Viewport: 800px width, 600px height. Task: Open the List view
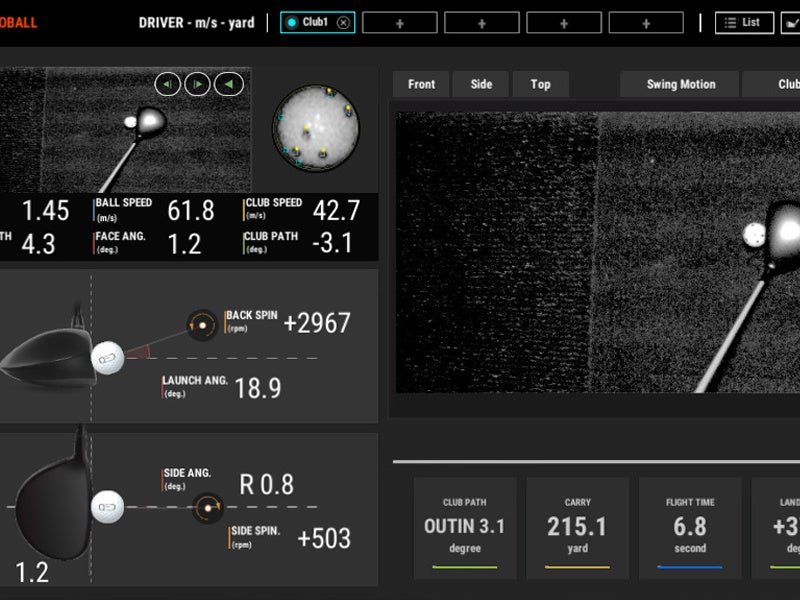pos(744,23)
